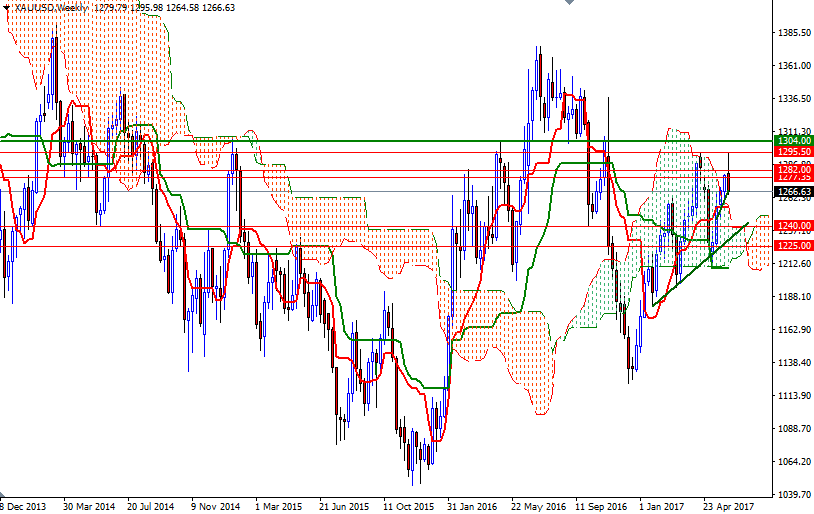The image size is (814, 514).
Task: Click the 1162.90 price scale label
Action: [792, 330]
